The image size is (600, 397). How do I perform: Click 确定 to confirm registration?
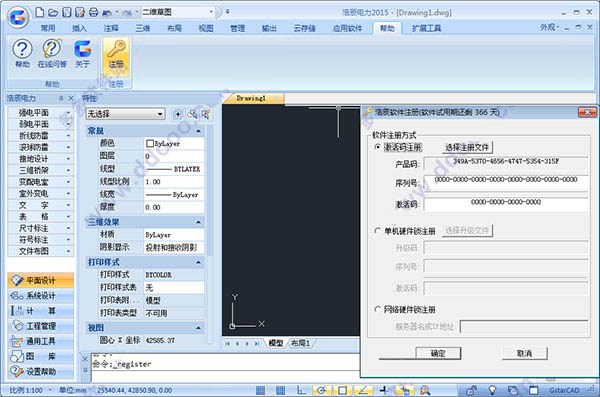[438, 353]
